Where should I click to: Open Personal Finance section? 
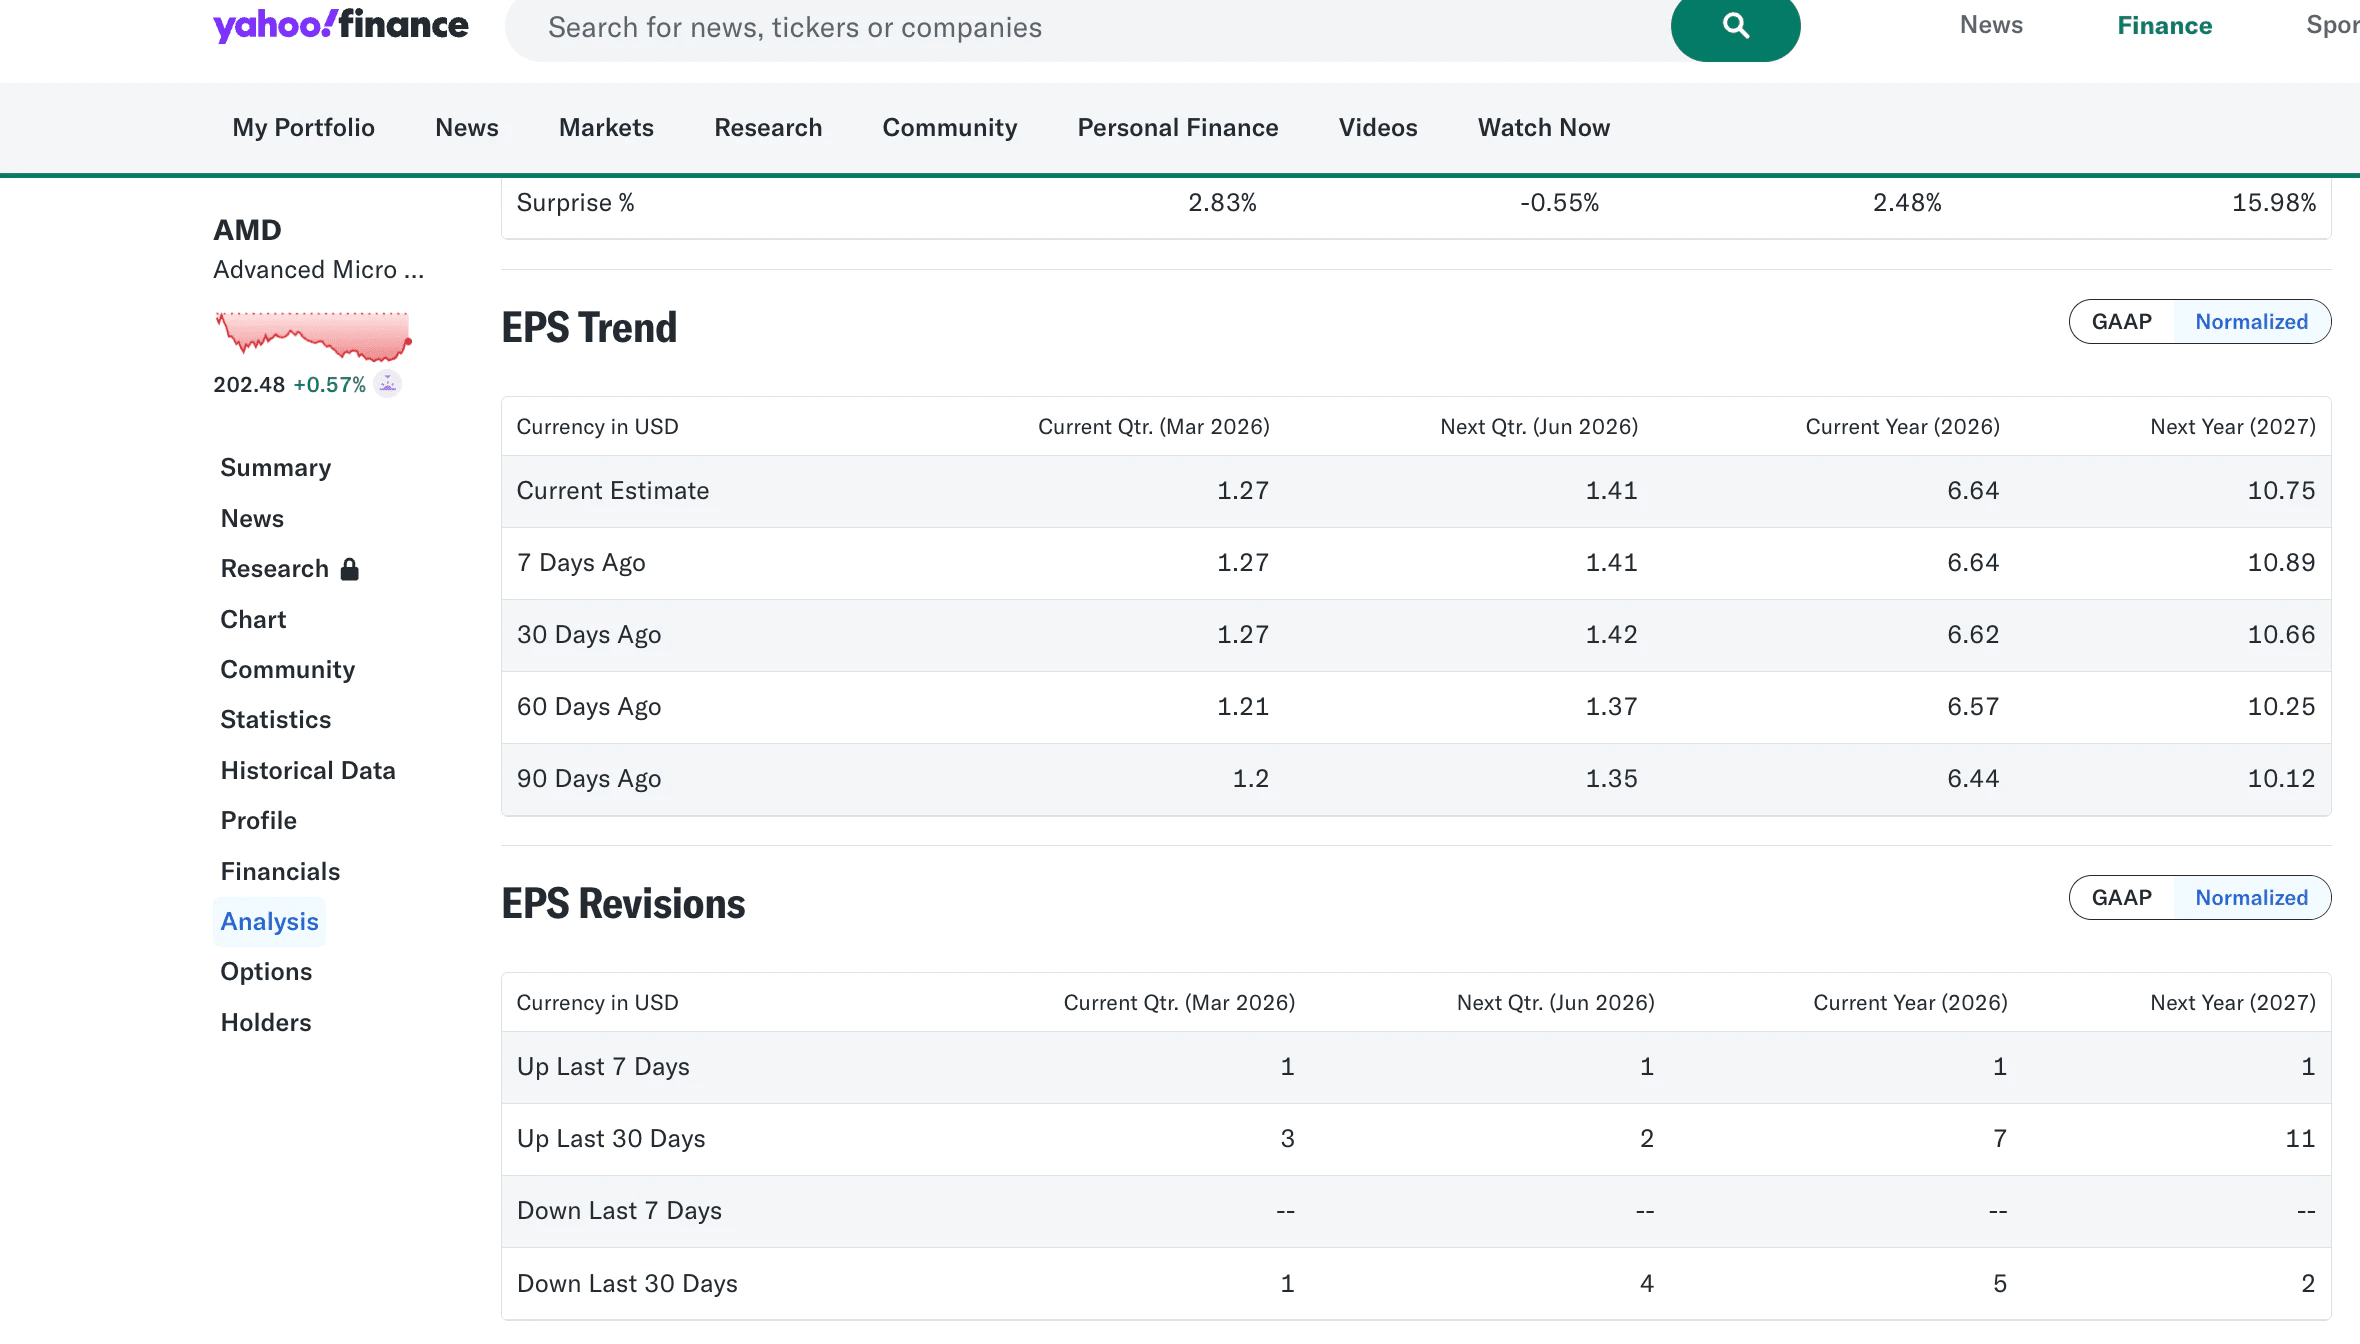click(1177, 127)
